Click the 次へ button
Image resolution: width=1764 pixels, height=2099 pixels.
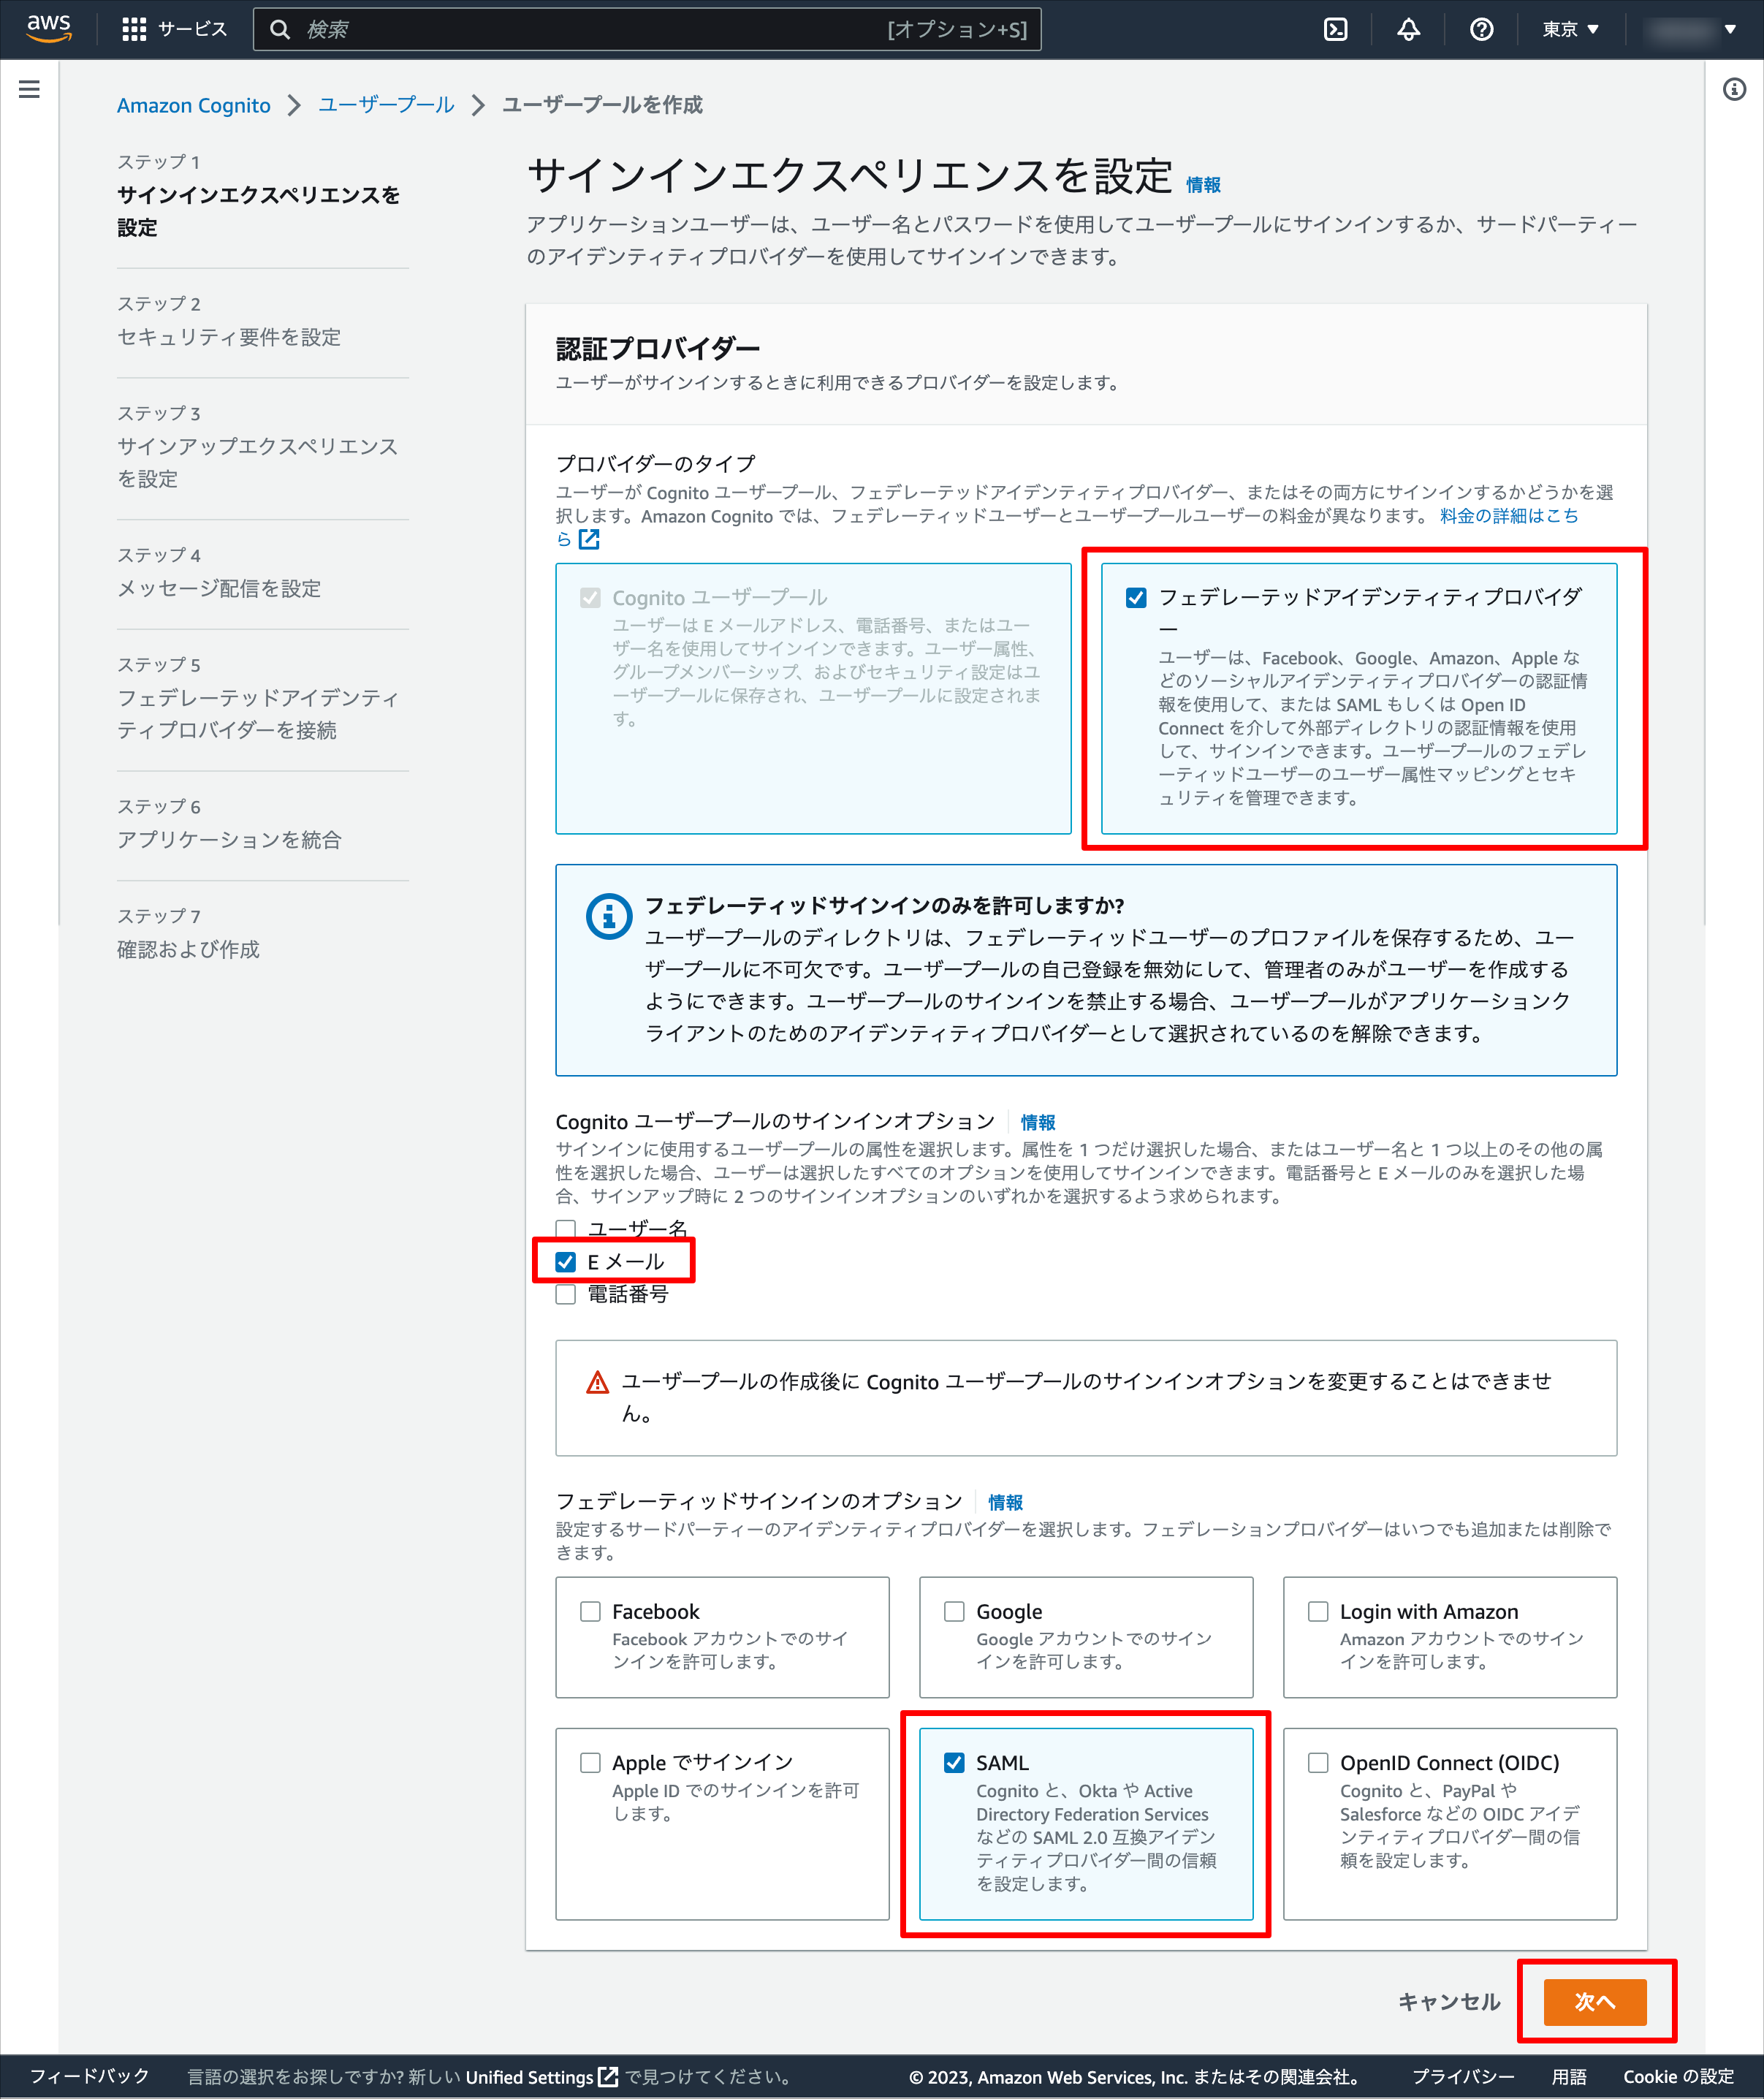click(x=1595, y=2001)
